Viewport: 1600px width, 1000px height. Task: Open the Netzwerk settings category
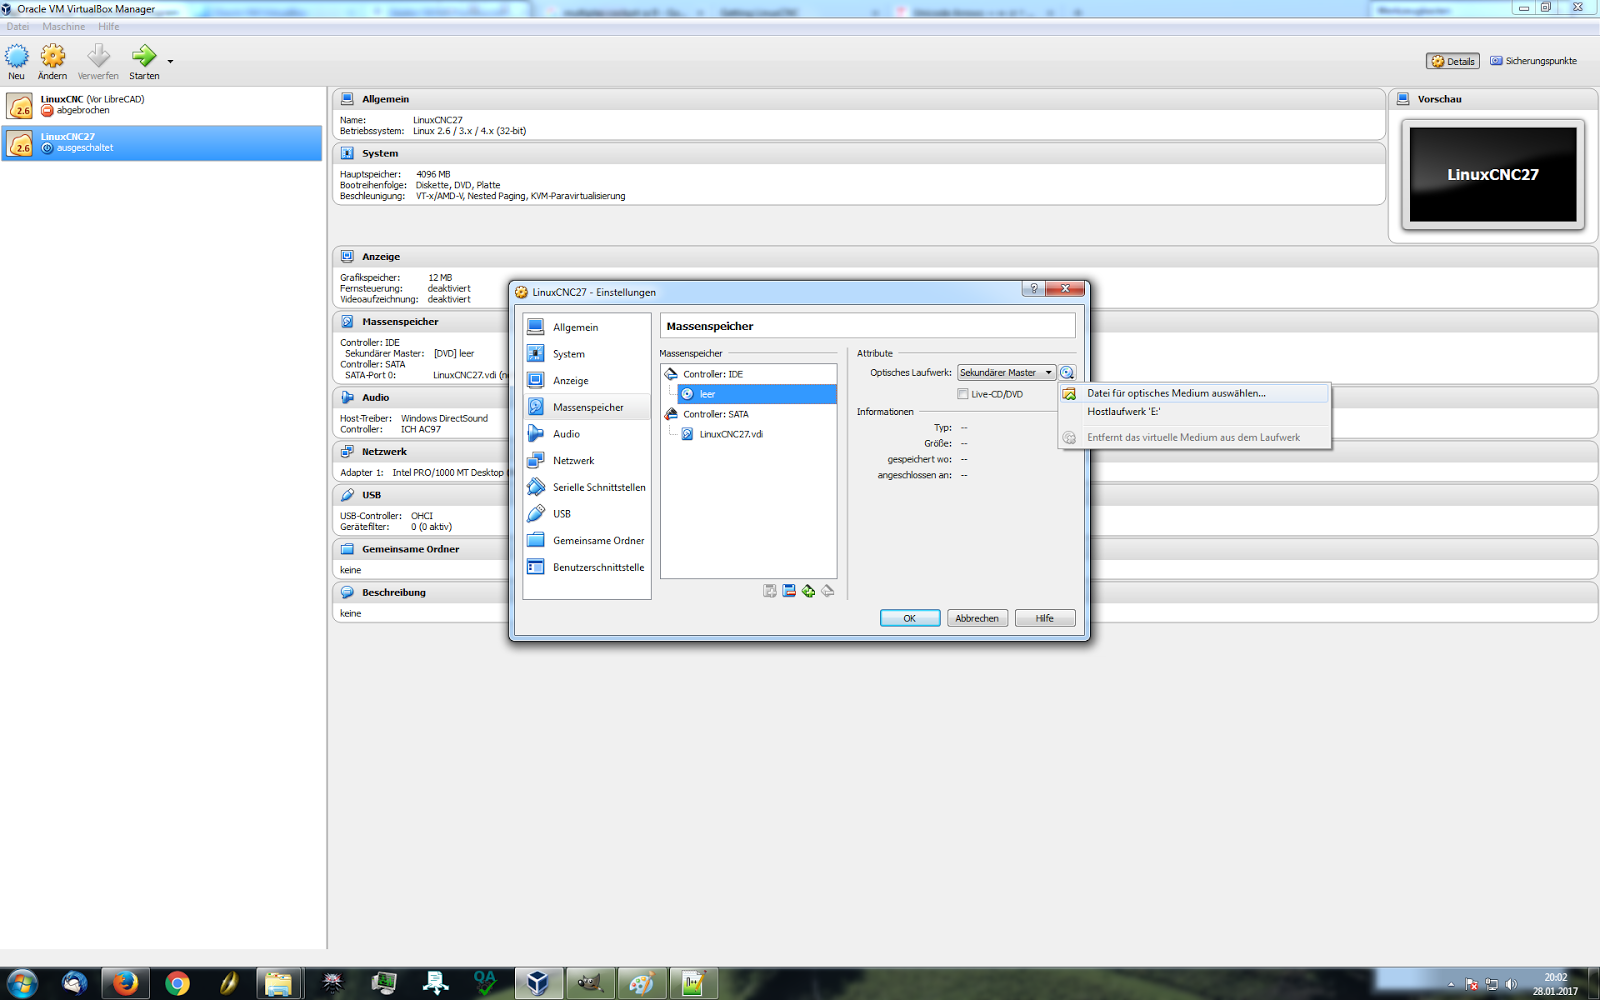pyautogui.click(x=587, y=461)
